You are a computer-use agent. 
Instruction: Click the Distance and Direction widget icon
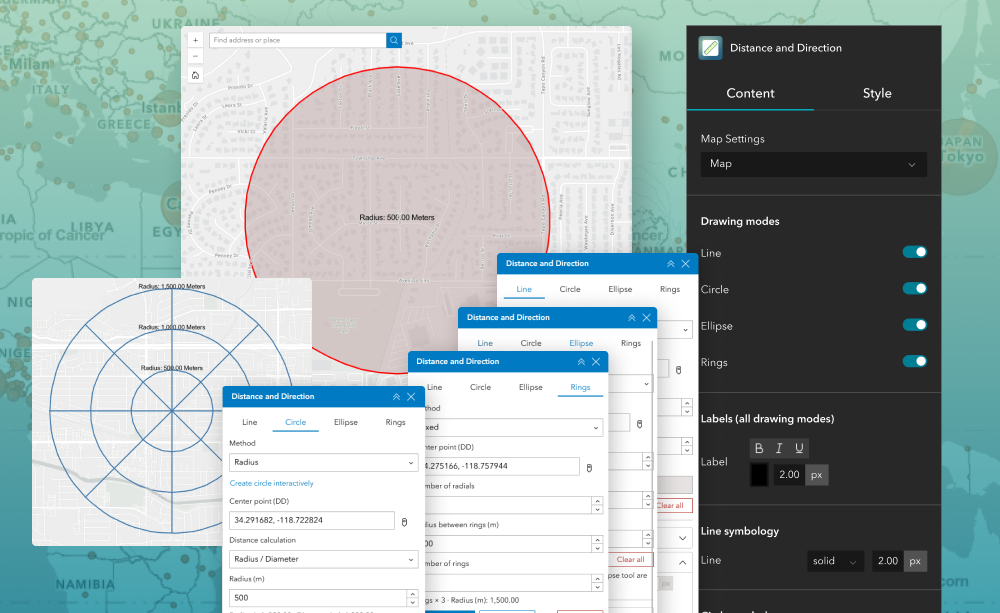[710, 48]
